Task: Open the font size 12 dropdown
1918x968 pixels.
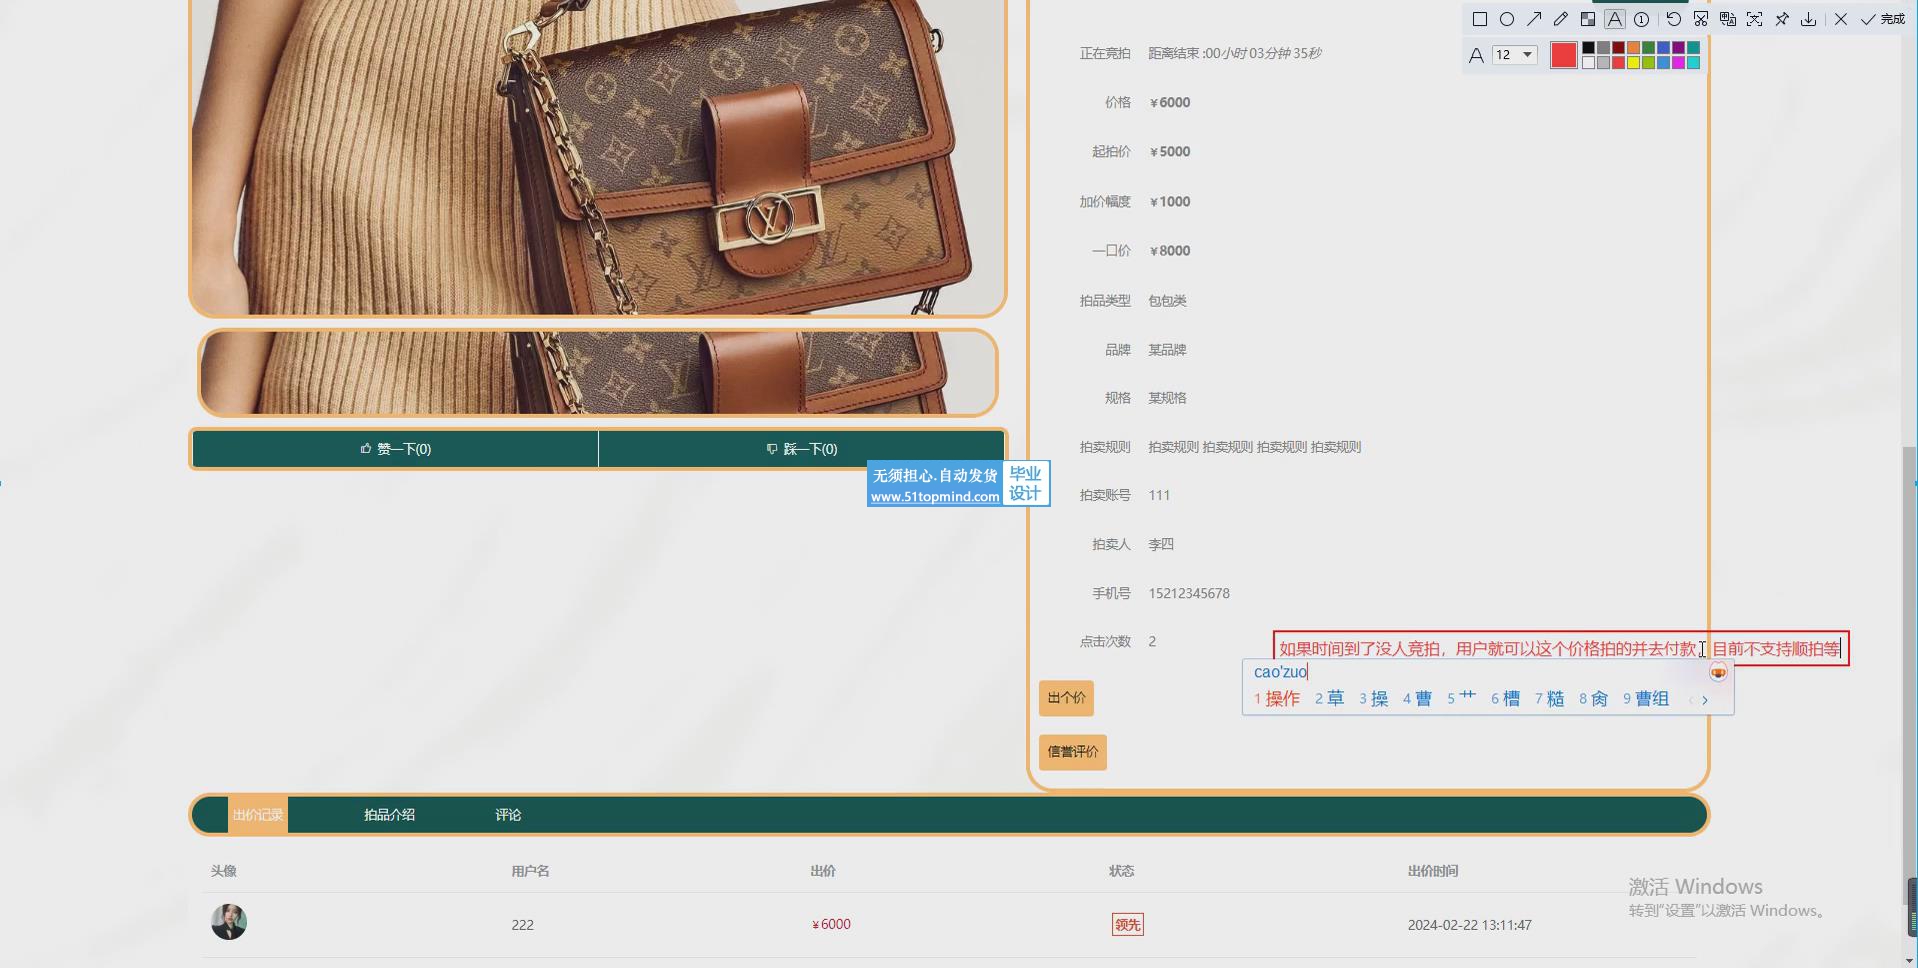Action: coord(1515,55)
